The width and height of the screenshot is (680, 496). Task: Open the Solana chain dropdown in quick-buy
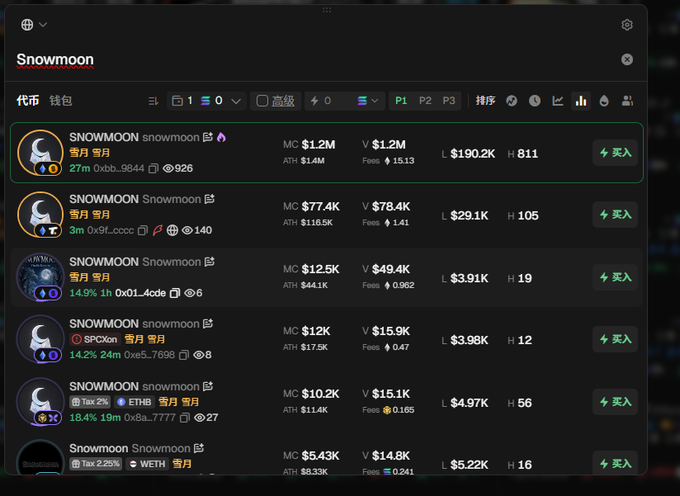pyautogui.click(x=368, y=101)
